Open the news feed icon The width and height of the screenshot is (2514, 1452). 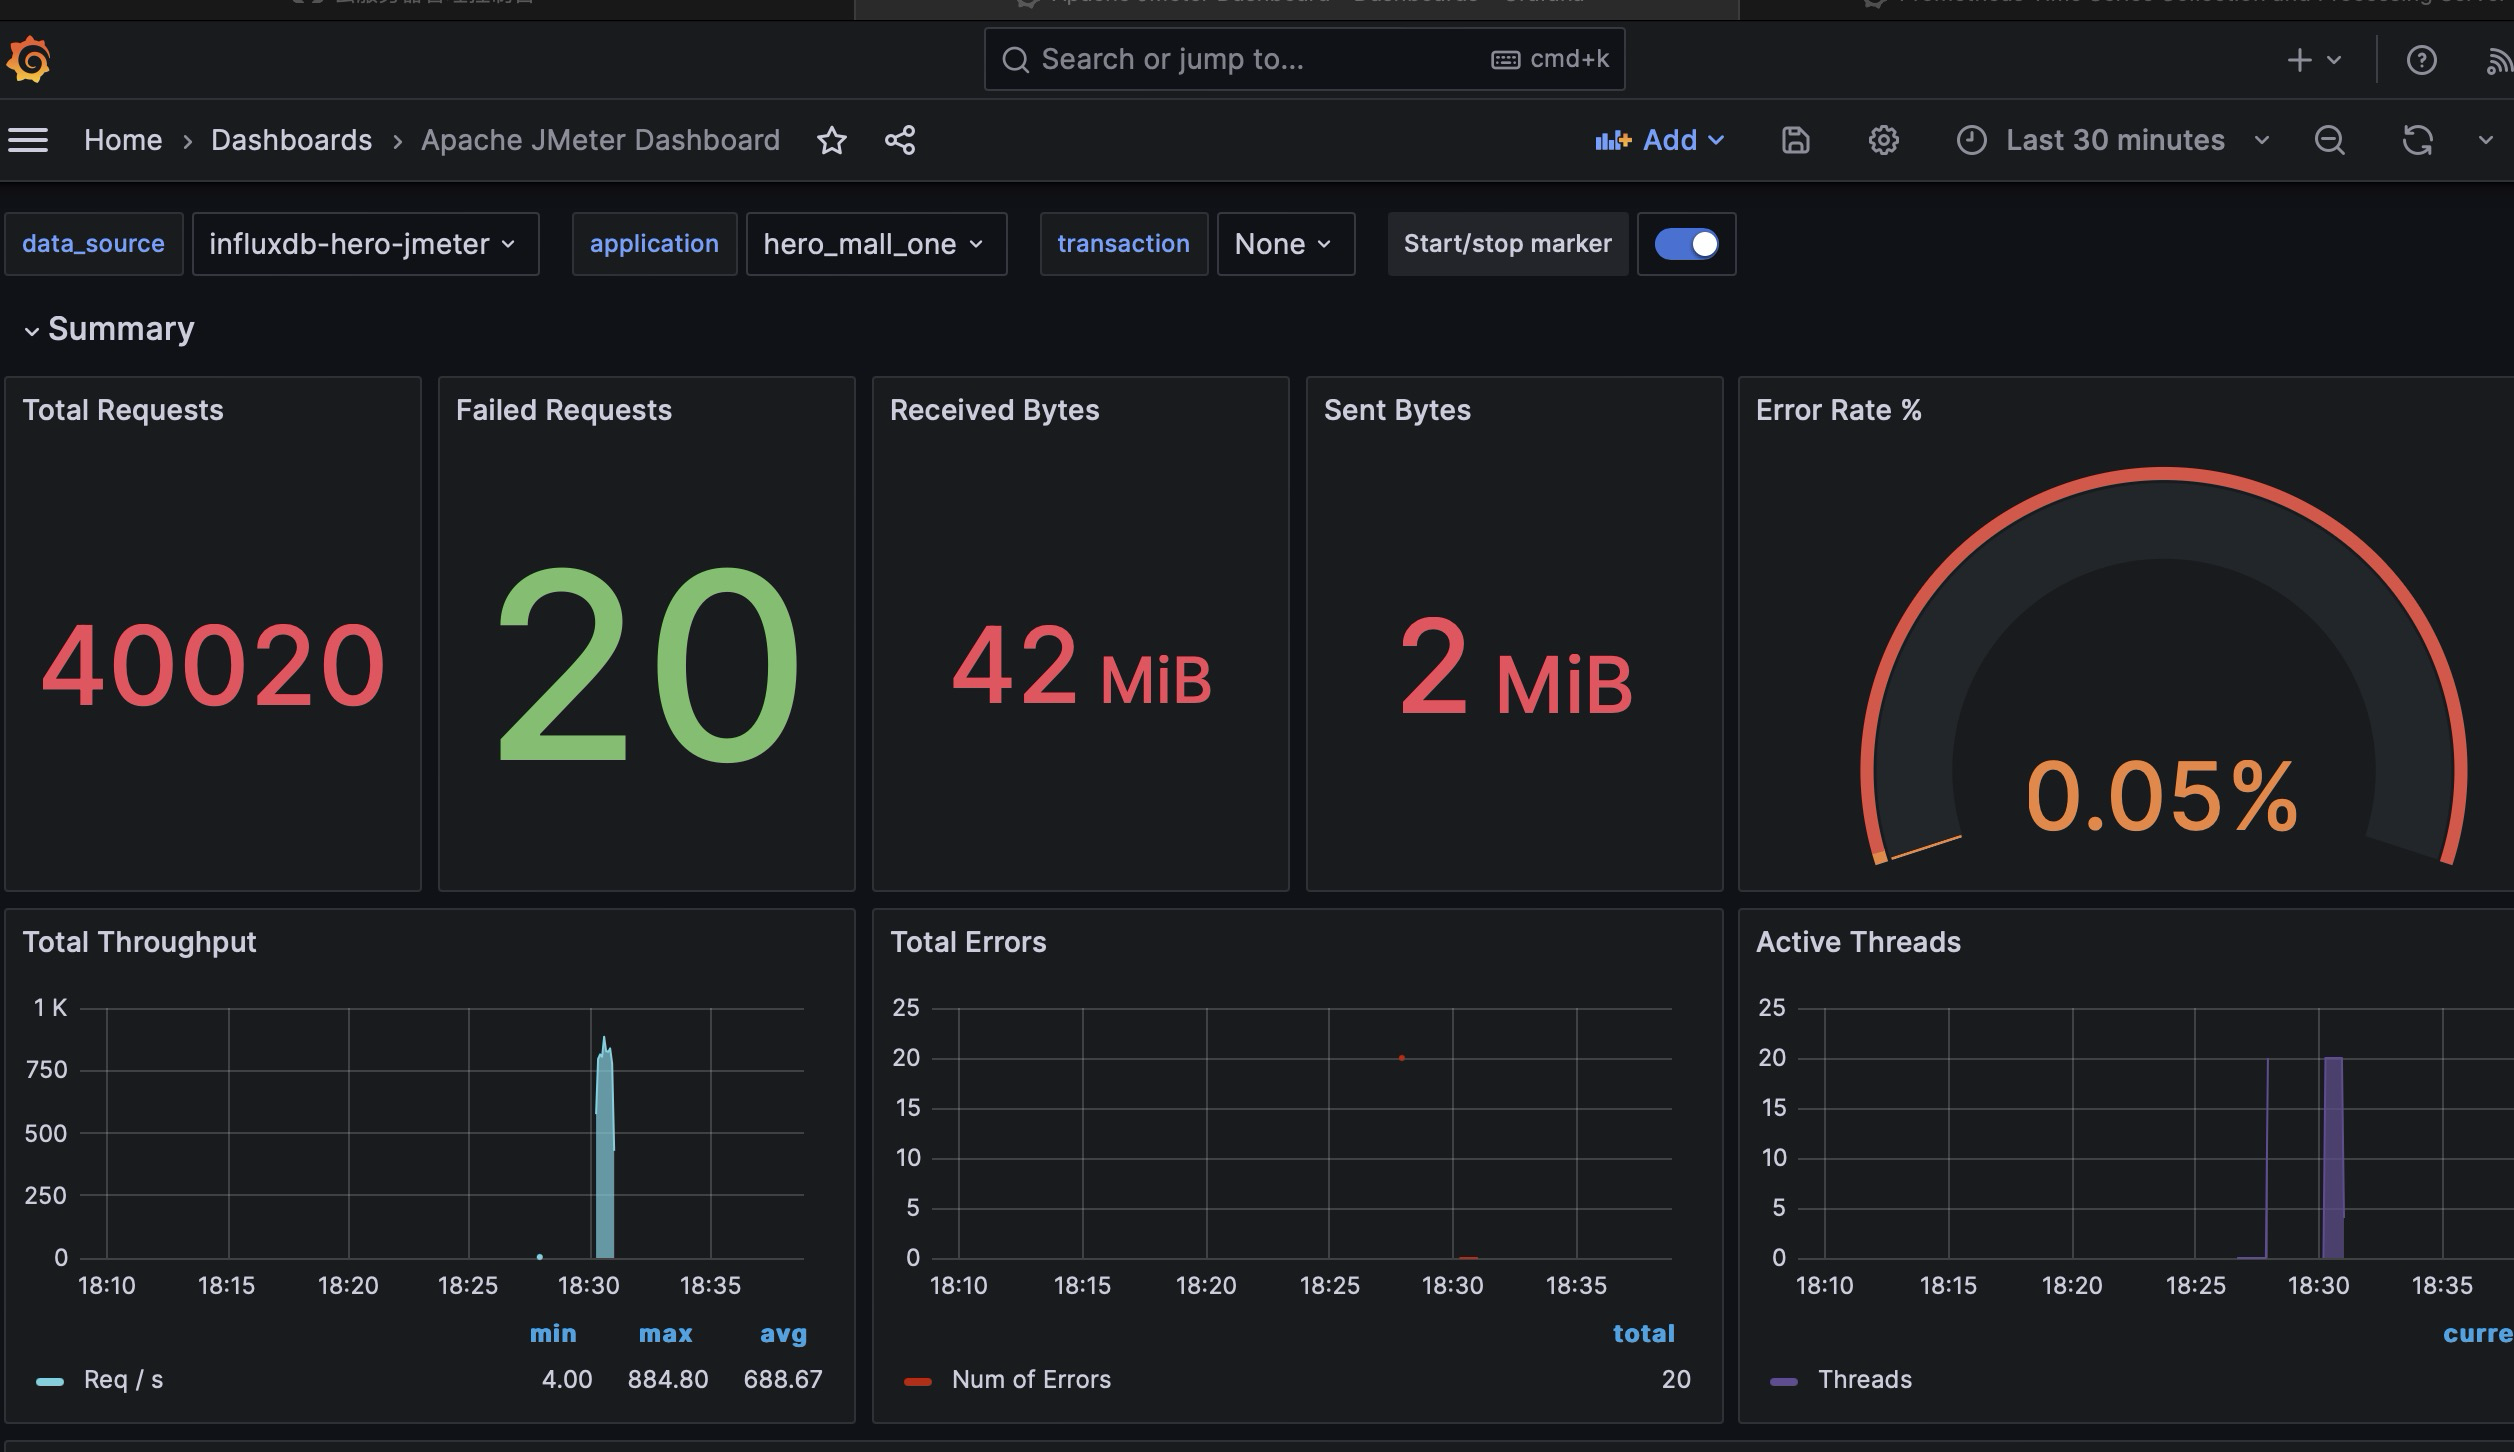click(2499, 60)
